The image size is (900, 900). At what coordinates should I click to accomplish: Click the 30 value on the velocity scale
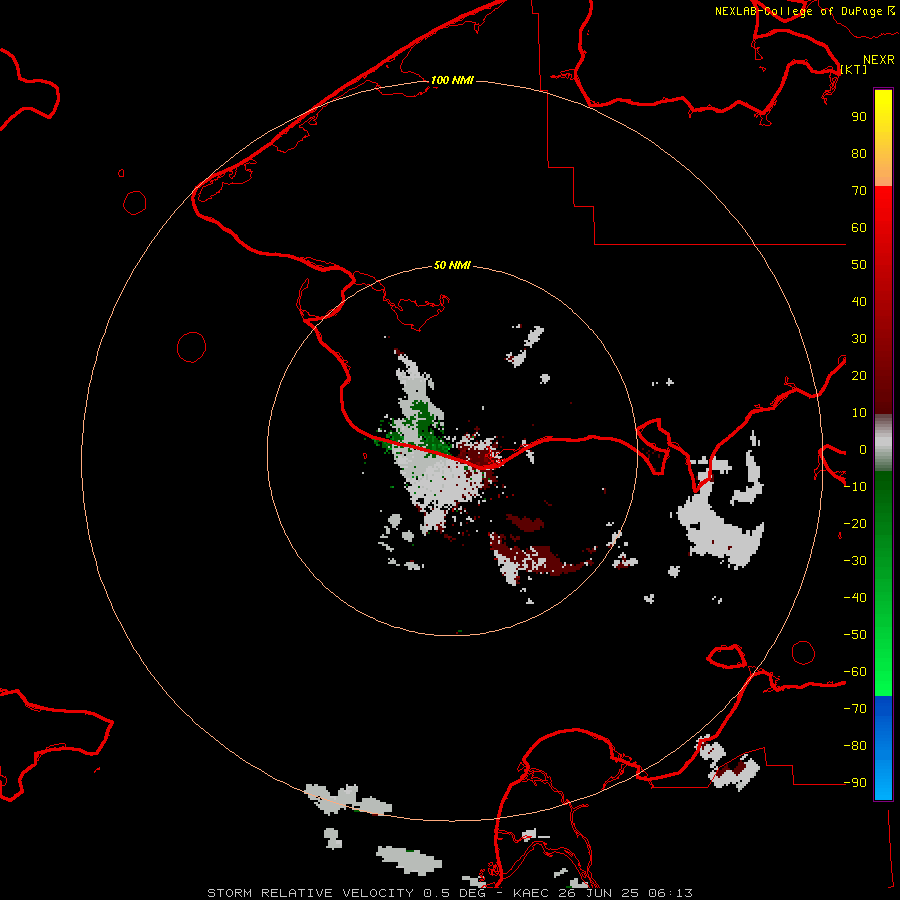[859, 339]
